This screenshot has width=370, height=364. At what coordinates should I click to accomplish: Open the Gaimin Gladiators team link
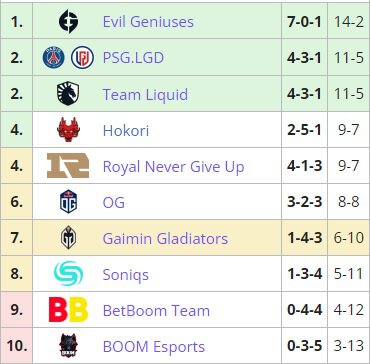coord(165,238)
